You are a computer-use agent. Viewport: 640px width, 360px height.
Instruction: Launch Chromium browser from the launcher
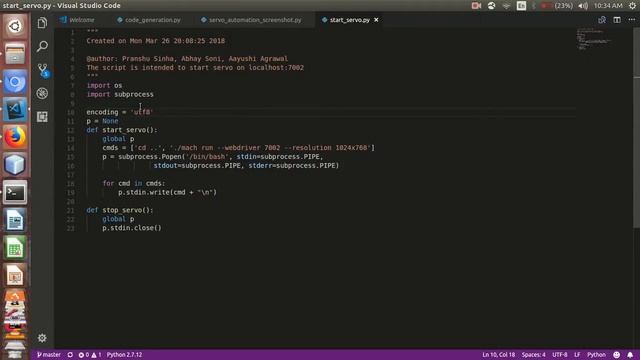click(15, 82)
